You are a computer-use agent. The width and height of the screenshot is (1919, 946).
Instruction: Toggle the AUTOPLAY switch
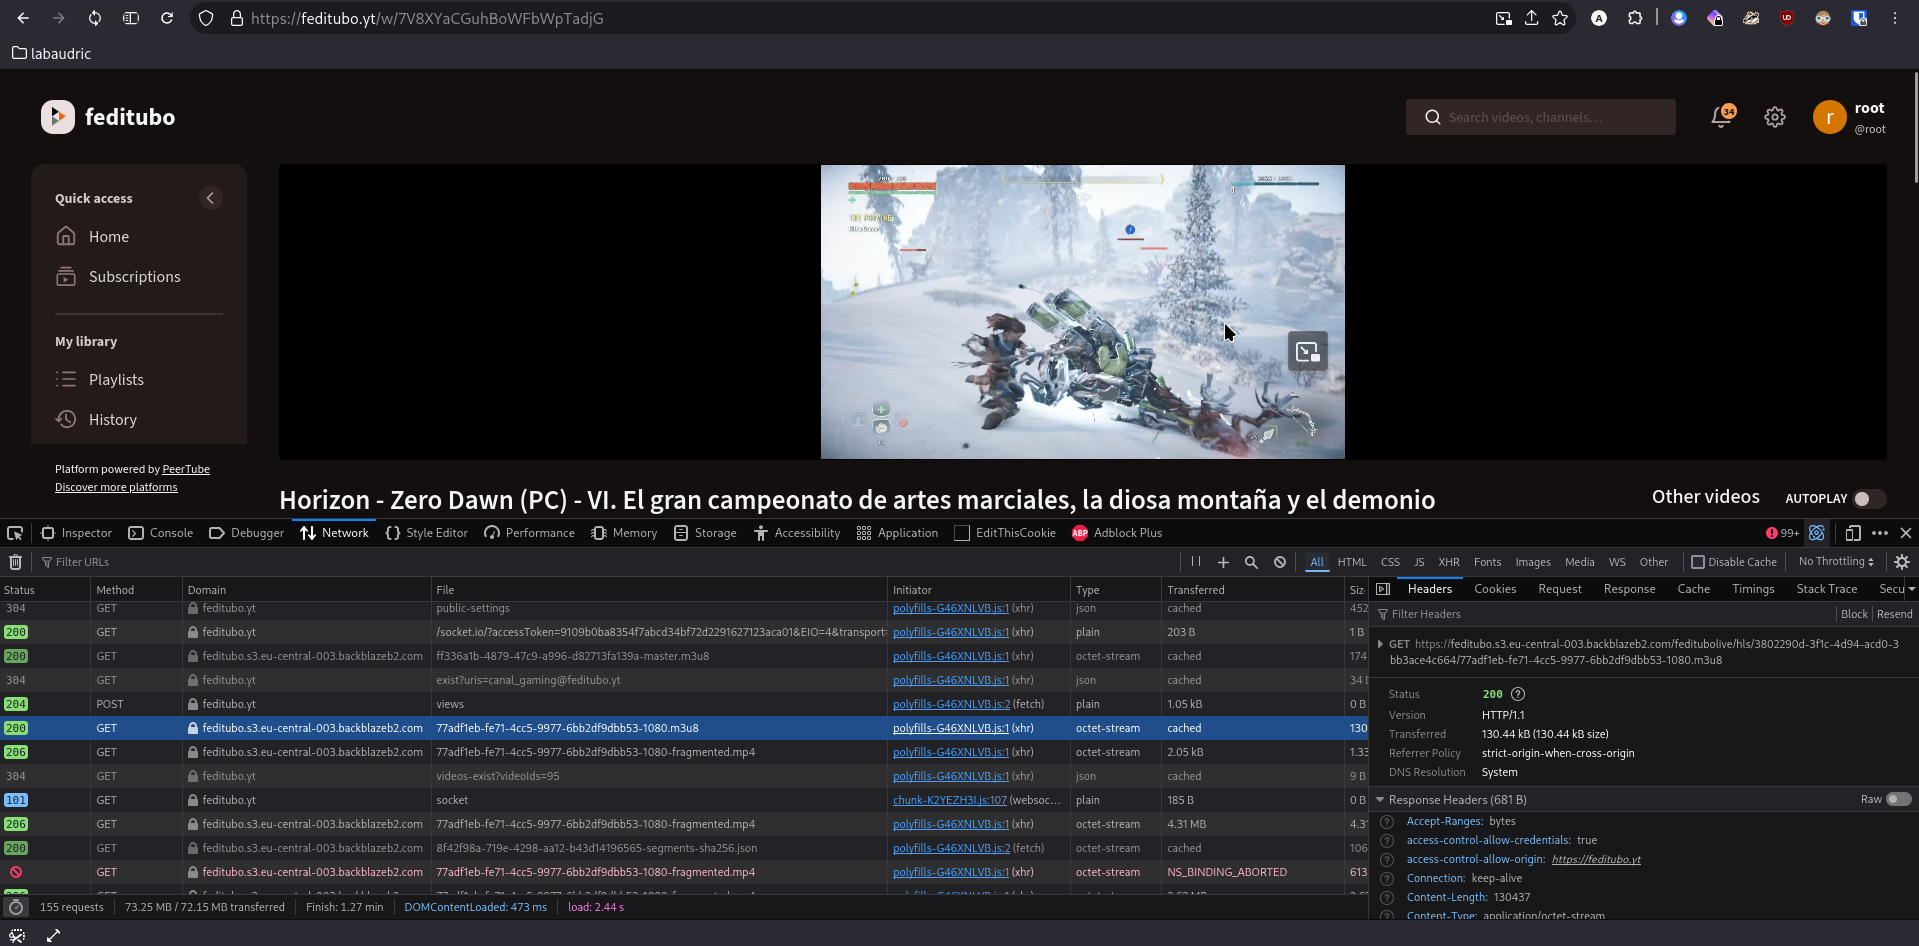click(1869, 498)
